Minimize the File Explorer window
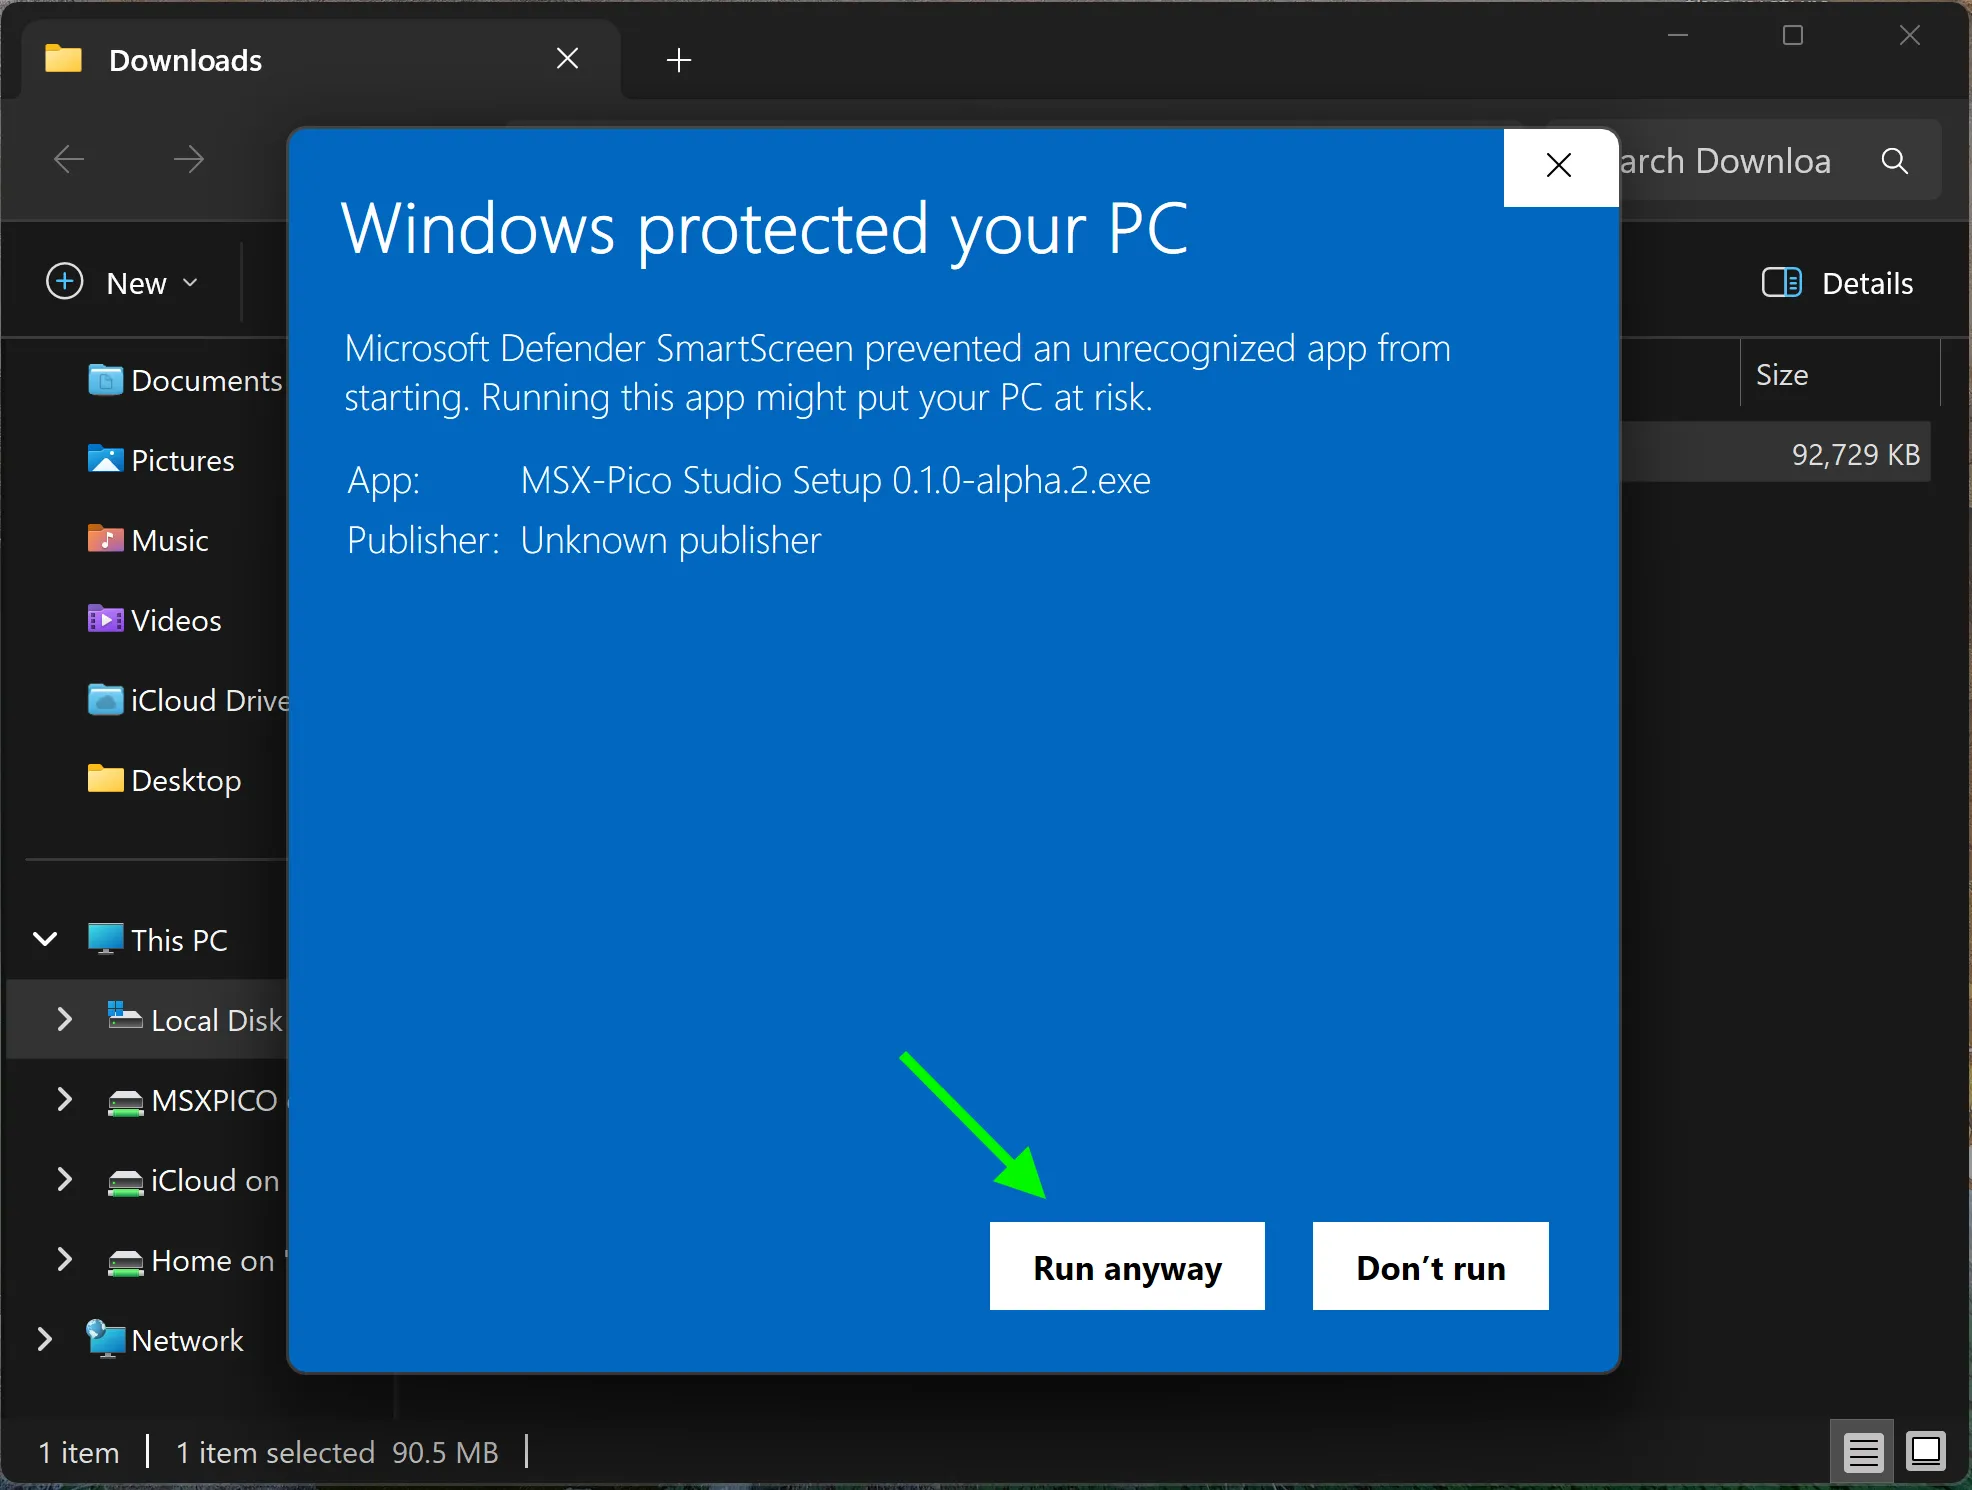 1678,35
